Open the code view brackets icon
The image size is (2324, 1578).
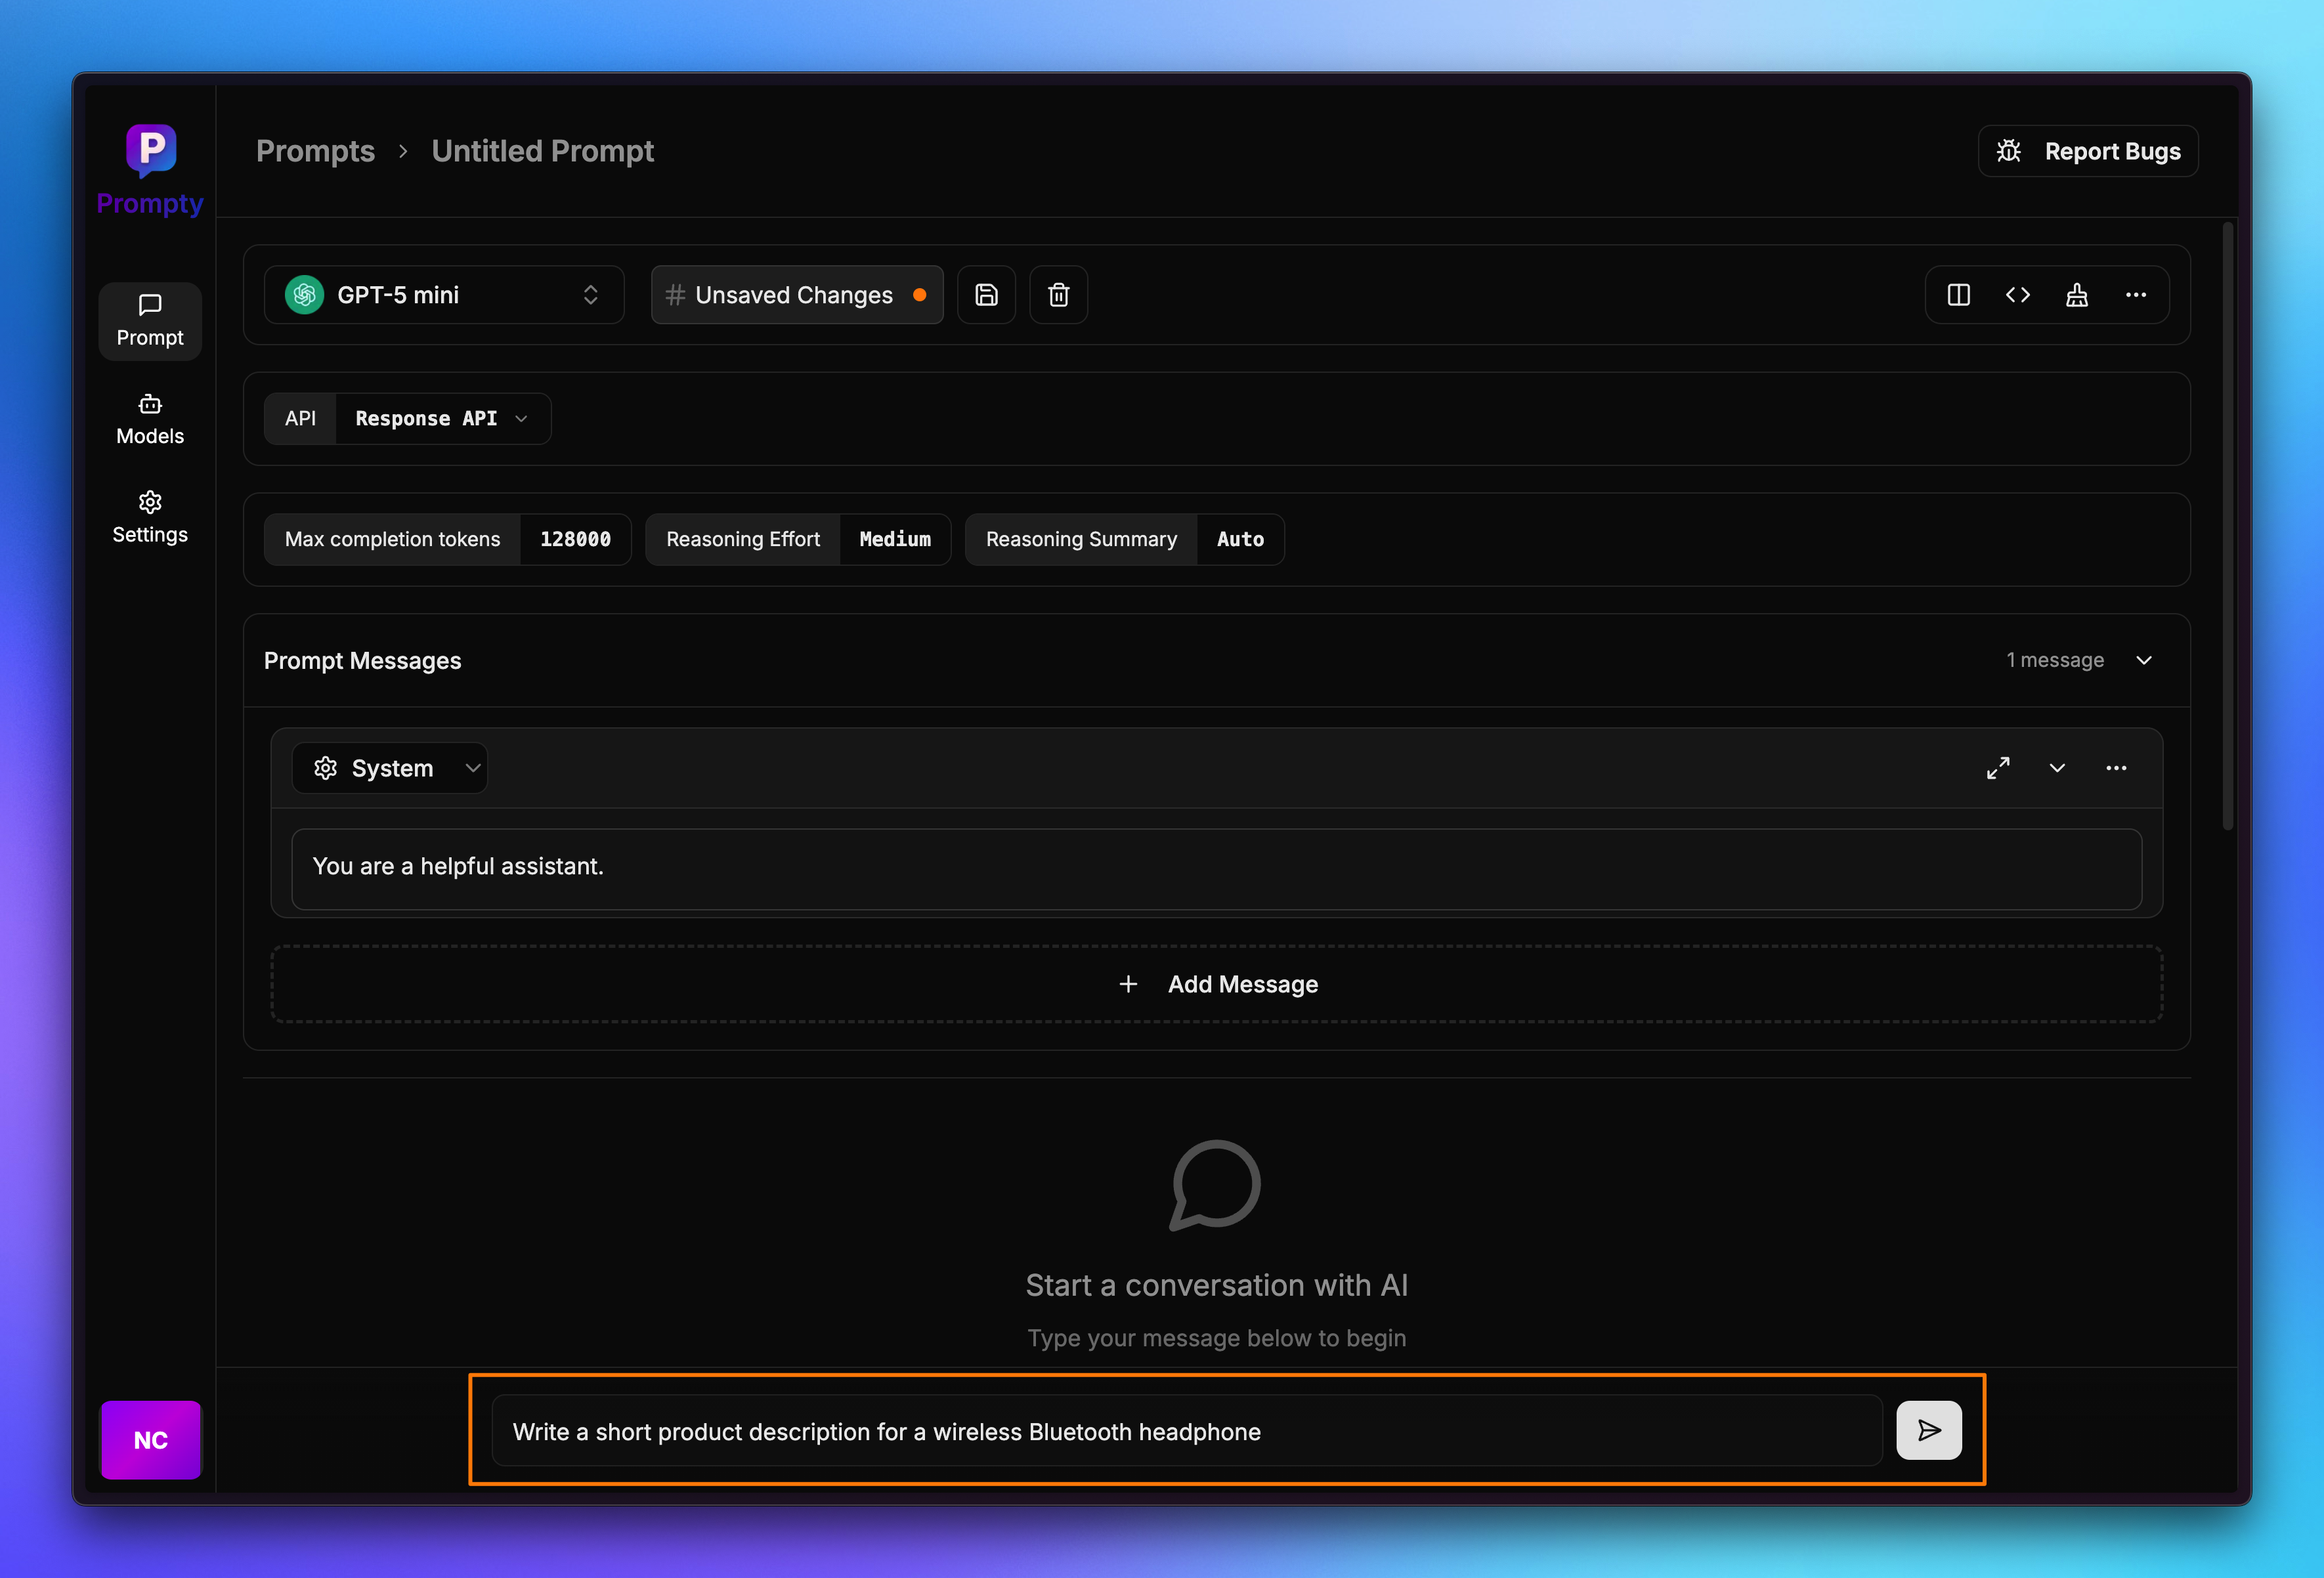pos(2017,295)
